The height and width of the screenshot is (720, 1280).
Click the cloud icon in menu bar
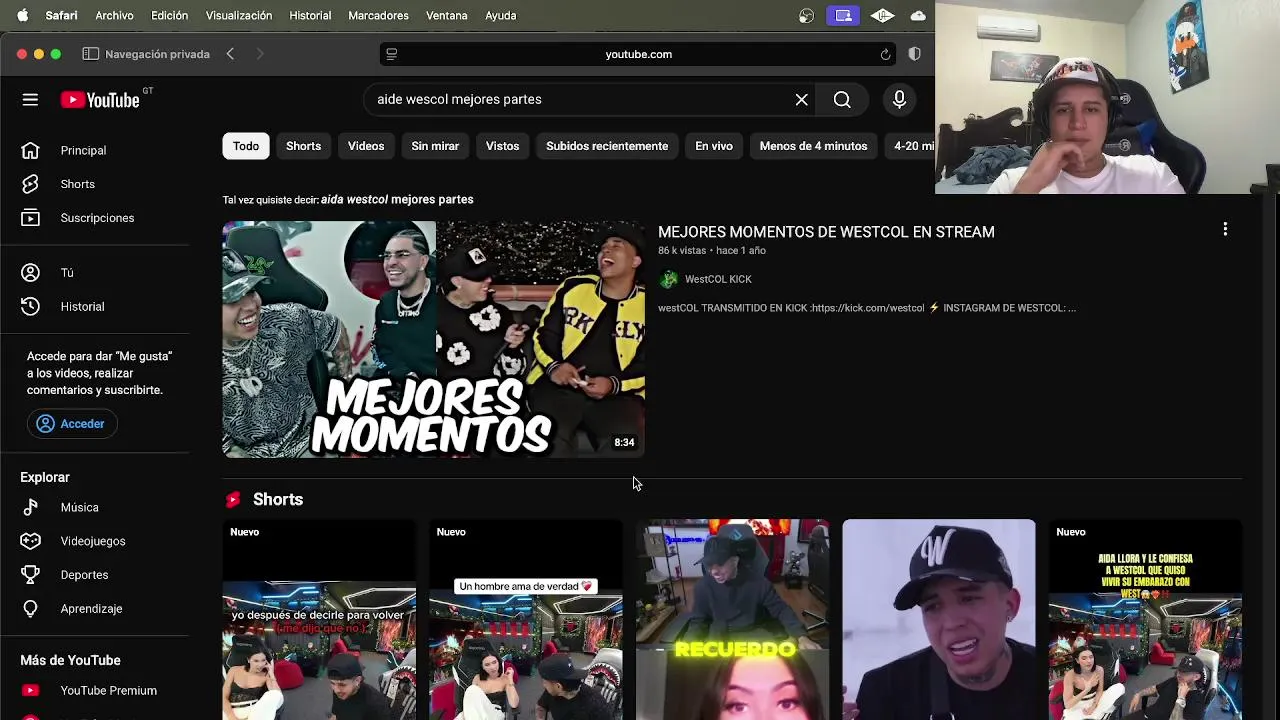(x=918, y=15)
